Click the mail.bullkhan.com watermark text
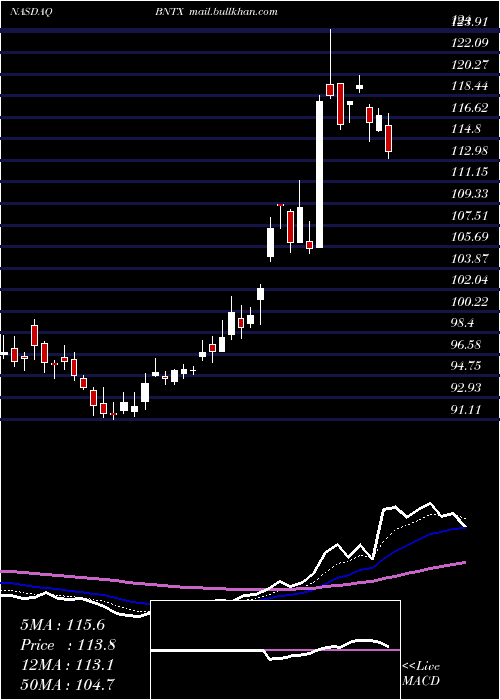This screenshot has width=500, height=700. [233, 12]
